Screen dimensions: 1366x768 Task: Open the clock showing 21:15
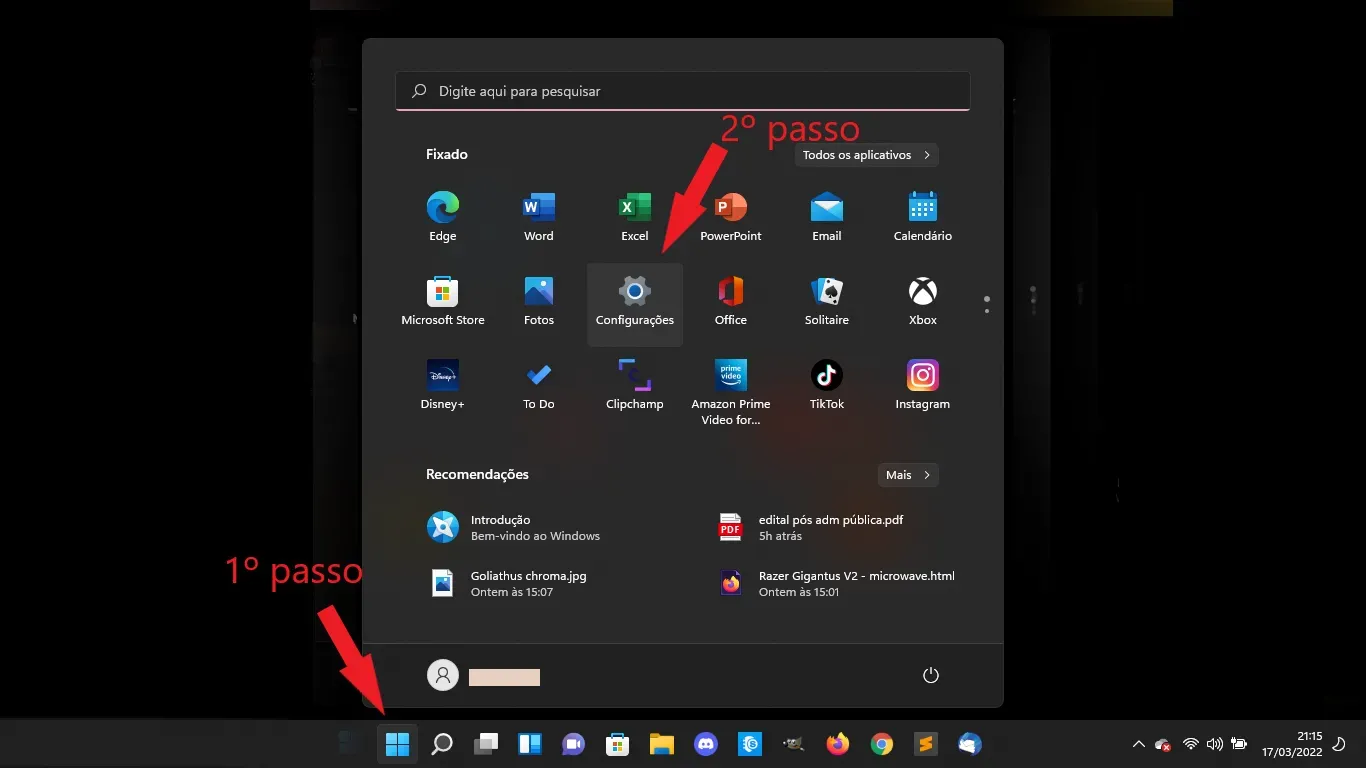[1292, 743]
